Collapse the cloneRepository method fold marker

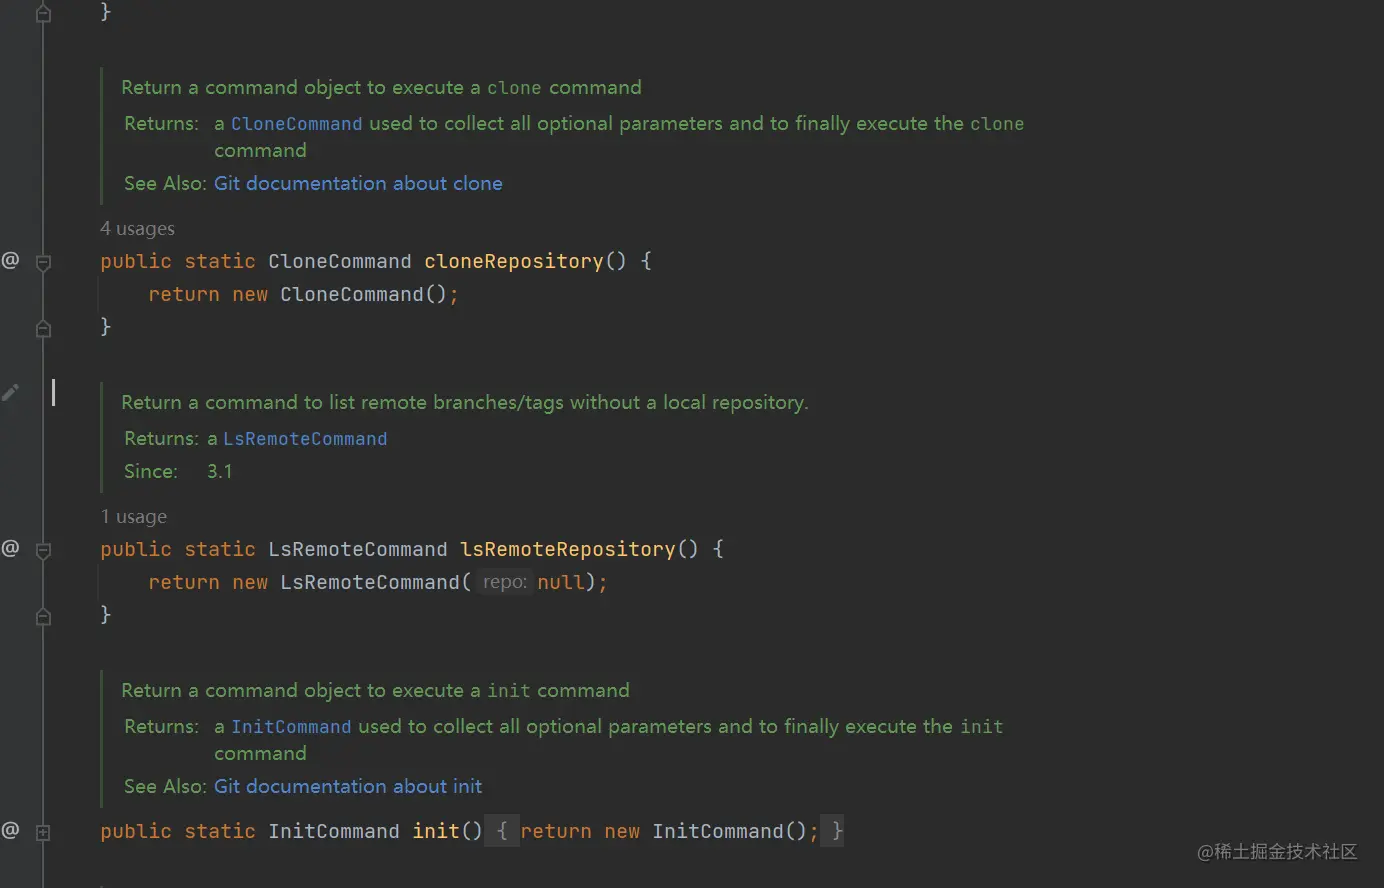(43, 263)
